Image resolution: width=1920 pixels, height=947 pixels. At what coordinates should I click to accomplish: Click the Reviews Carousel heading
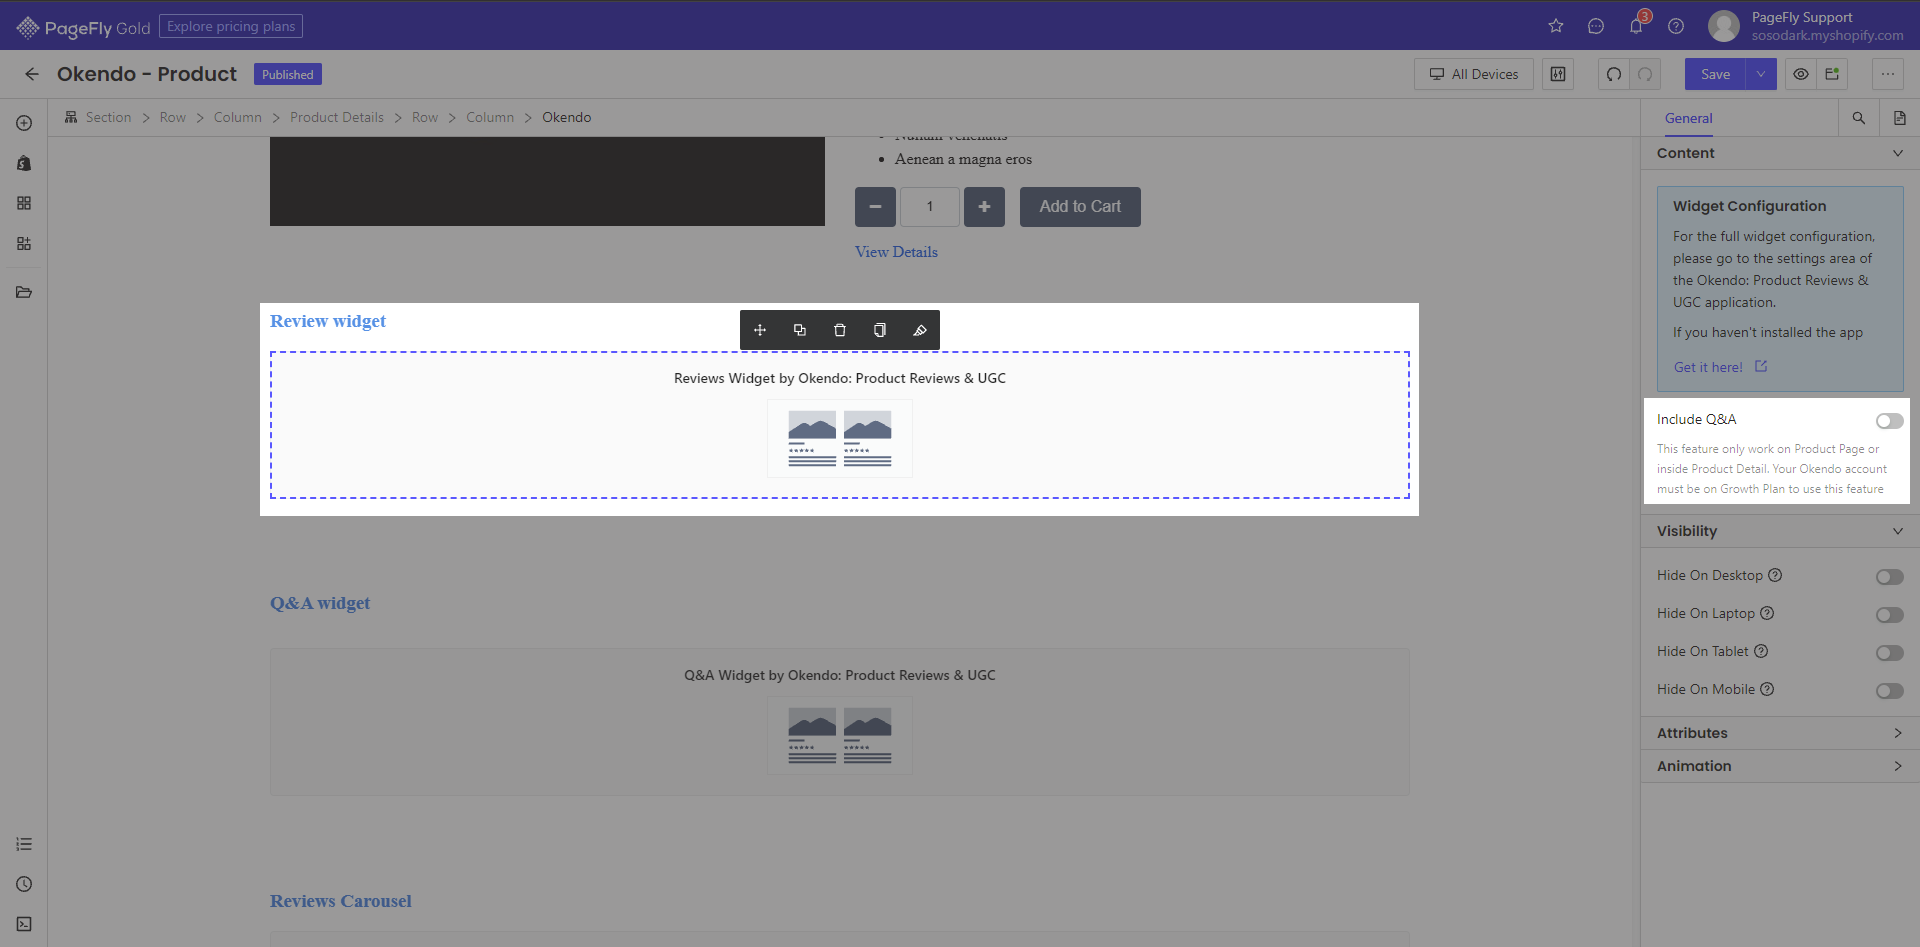[341, 901]
